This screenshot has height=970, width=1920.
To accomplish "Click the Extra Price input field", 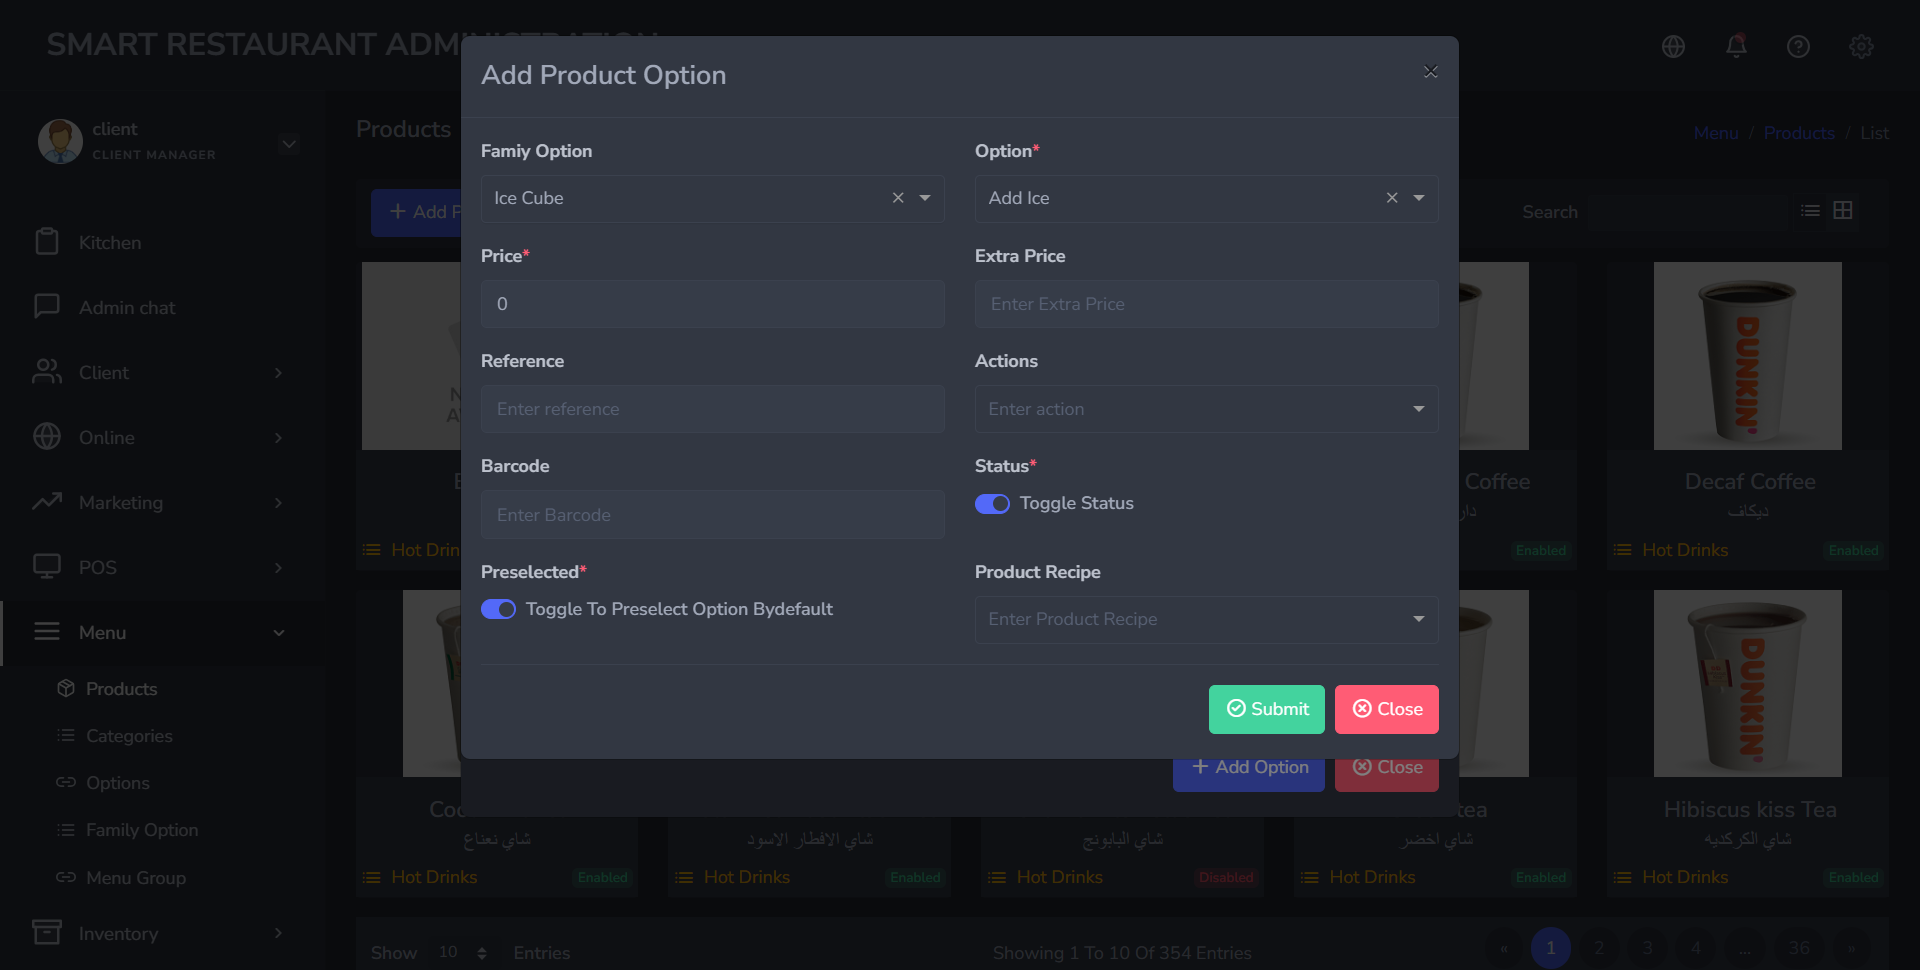I will 1207,304.
